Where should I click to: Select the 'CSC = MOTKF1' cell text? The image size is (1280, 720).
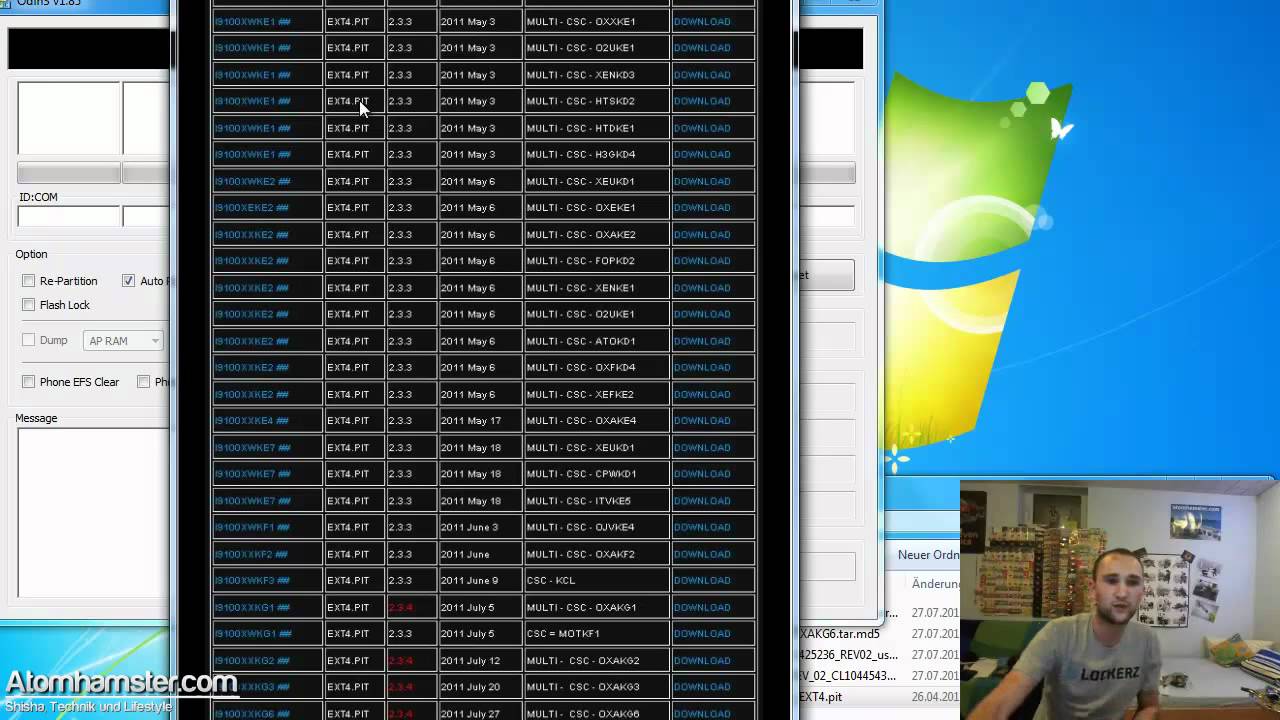(x=563, y=634)
